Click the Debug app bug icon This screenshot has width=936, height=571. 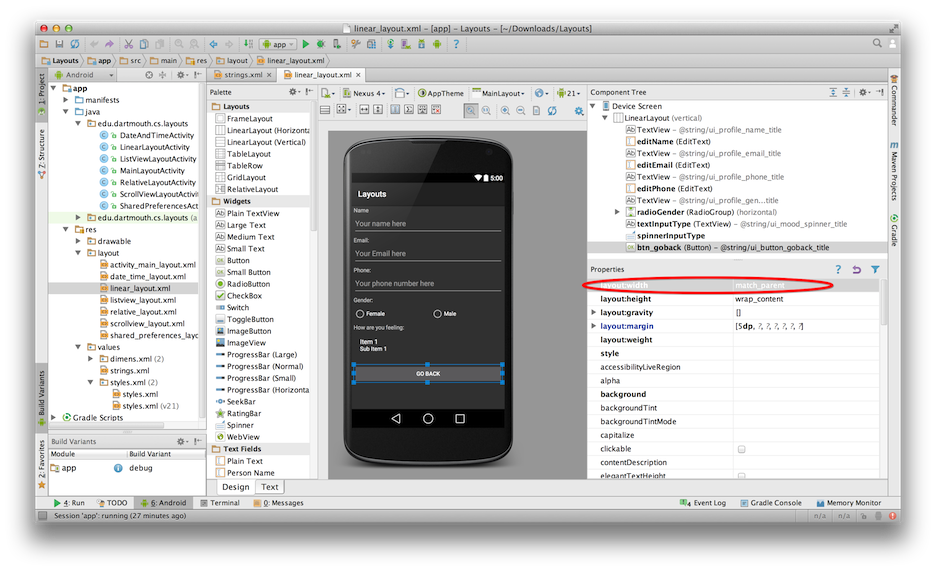[x=320, y=45]
